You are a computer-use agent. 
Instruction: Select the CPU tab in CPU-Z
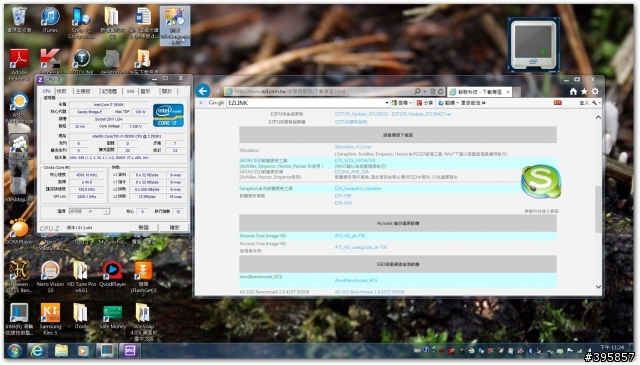[47, 91]
